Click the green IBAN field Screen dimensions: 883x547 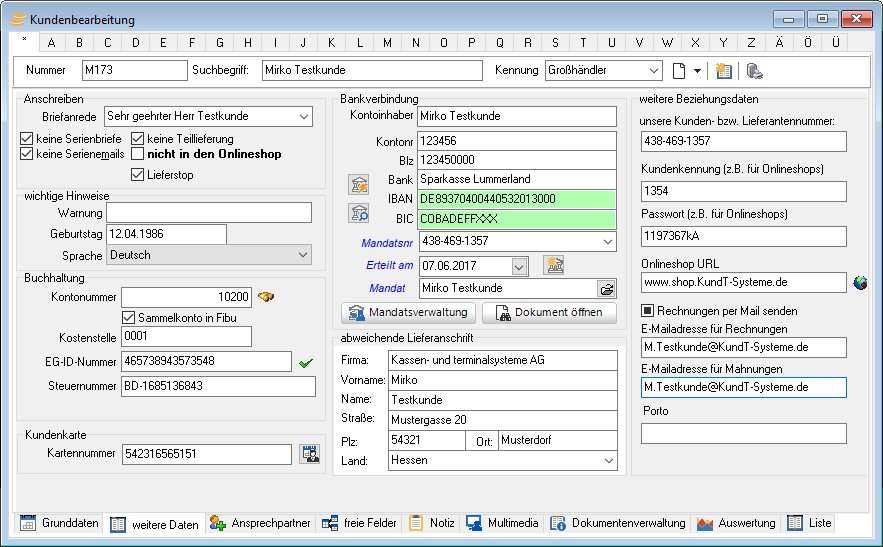(517, 199)
